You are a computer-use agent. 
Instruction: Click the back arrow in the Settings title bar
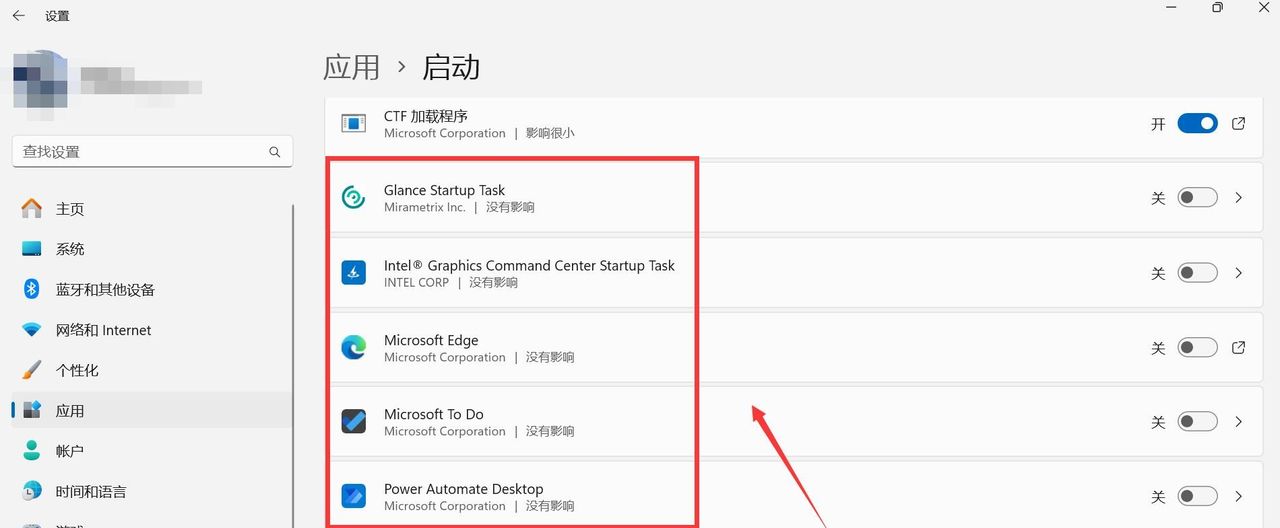[x=18, y=16]
